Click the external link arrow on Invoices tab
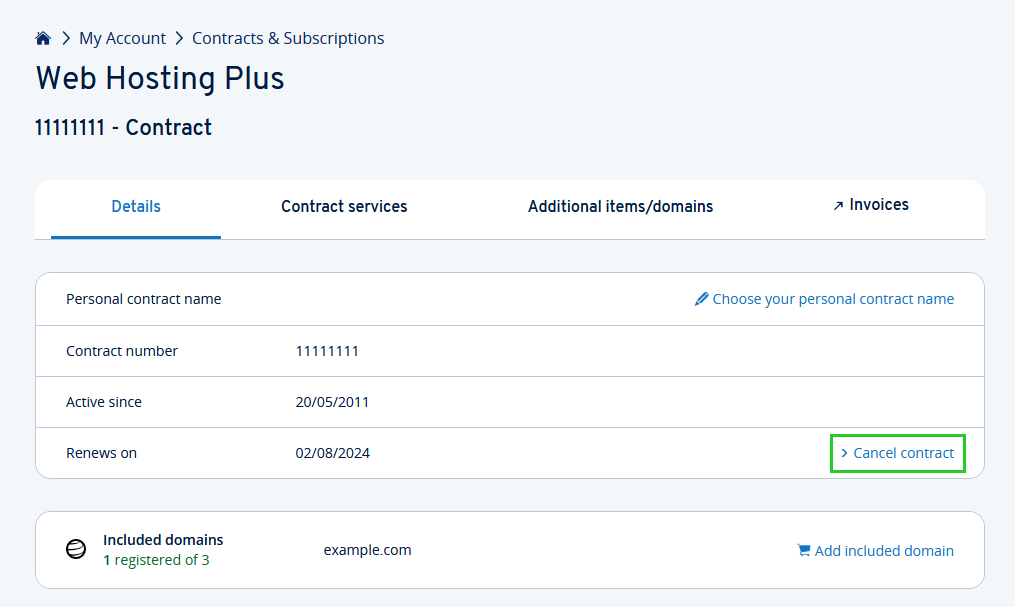The width and height of the screenshot is (1015, 607). [839, 204]
